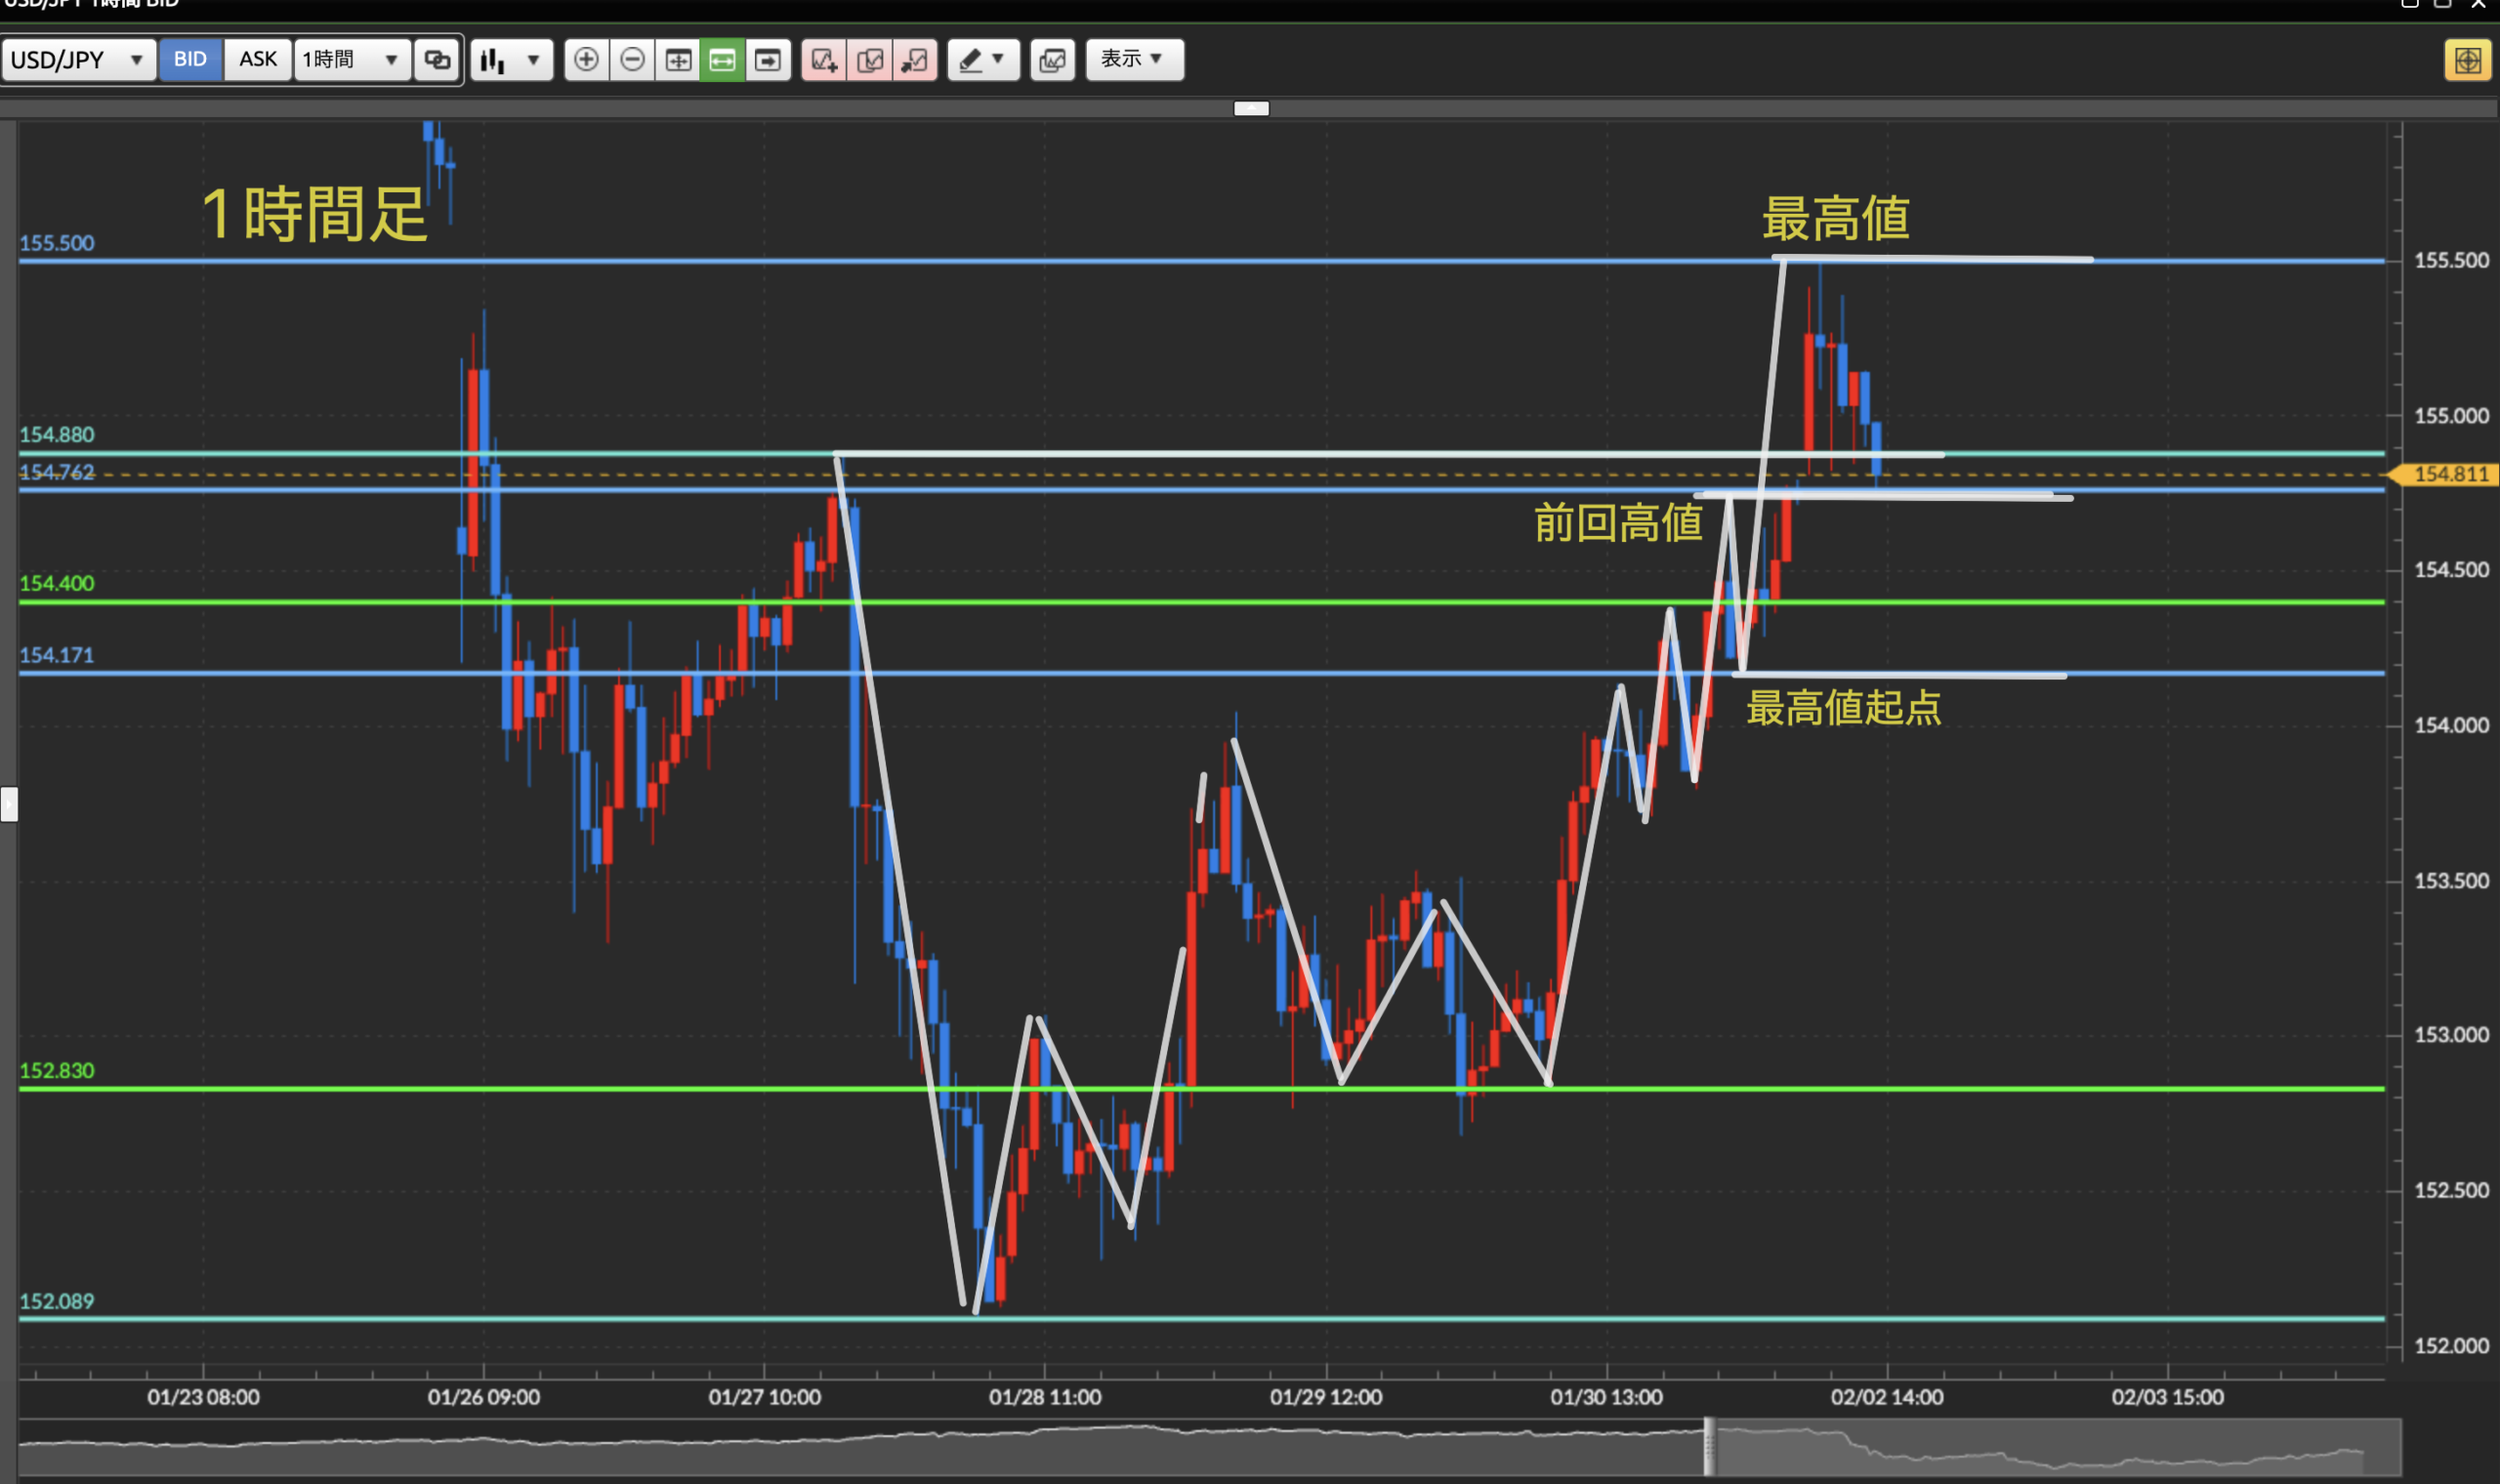Image resolution: width=2500 pixels, height=1484 pixels.
Task: Open the candlestick chart type dropdown
Action: [x=511, y=60]
